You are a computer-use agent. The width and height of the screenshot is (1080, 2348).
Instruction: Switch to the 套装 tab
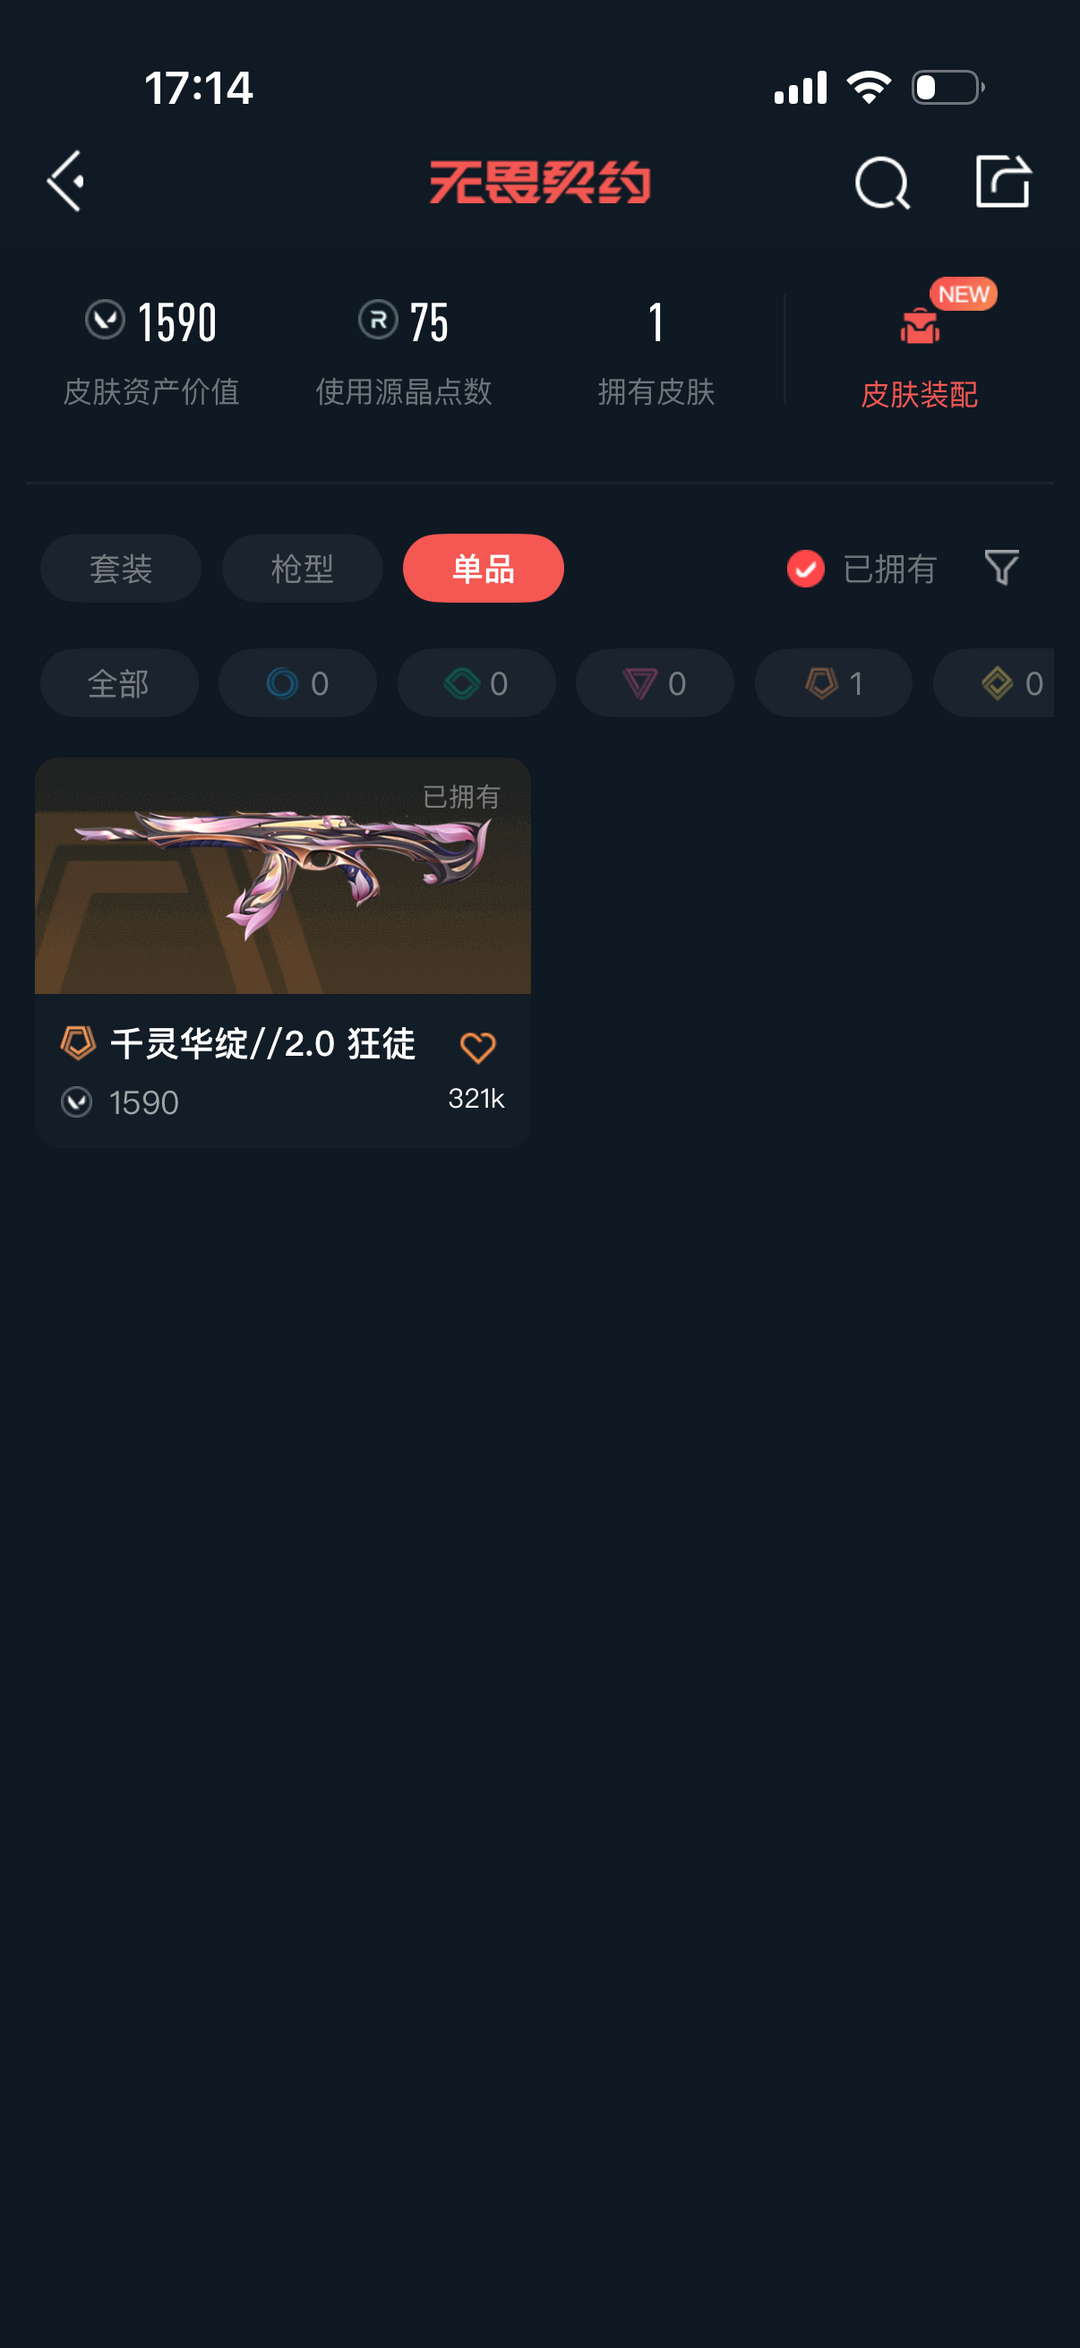click(x=121, y=568)
